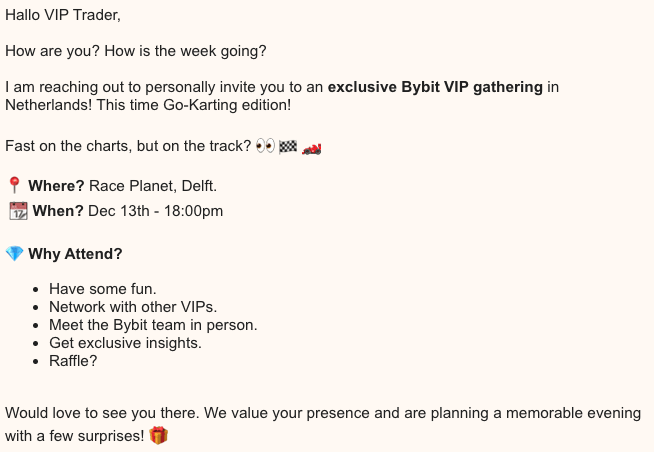Image resolution: width=654 pixels, height=452 pixels.
Task: Click the calendar emoji beside When
Action: [17, 211]
